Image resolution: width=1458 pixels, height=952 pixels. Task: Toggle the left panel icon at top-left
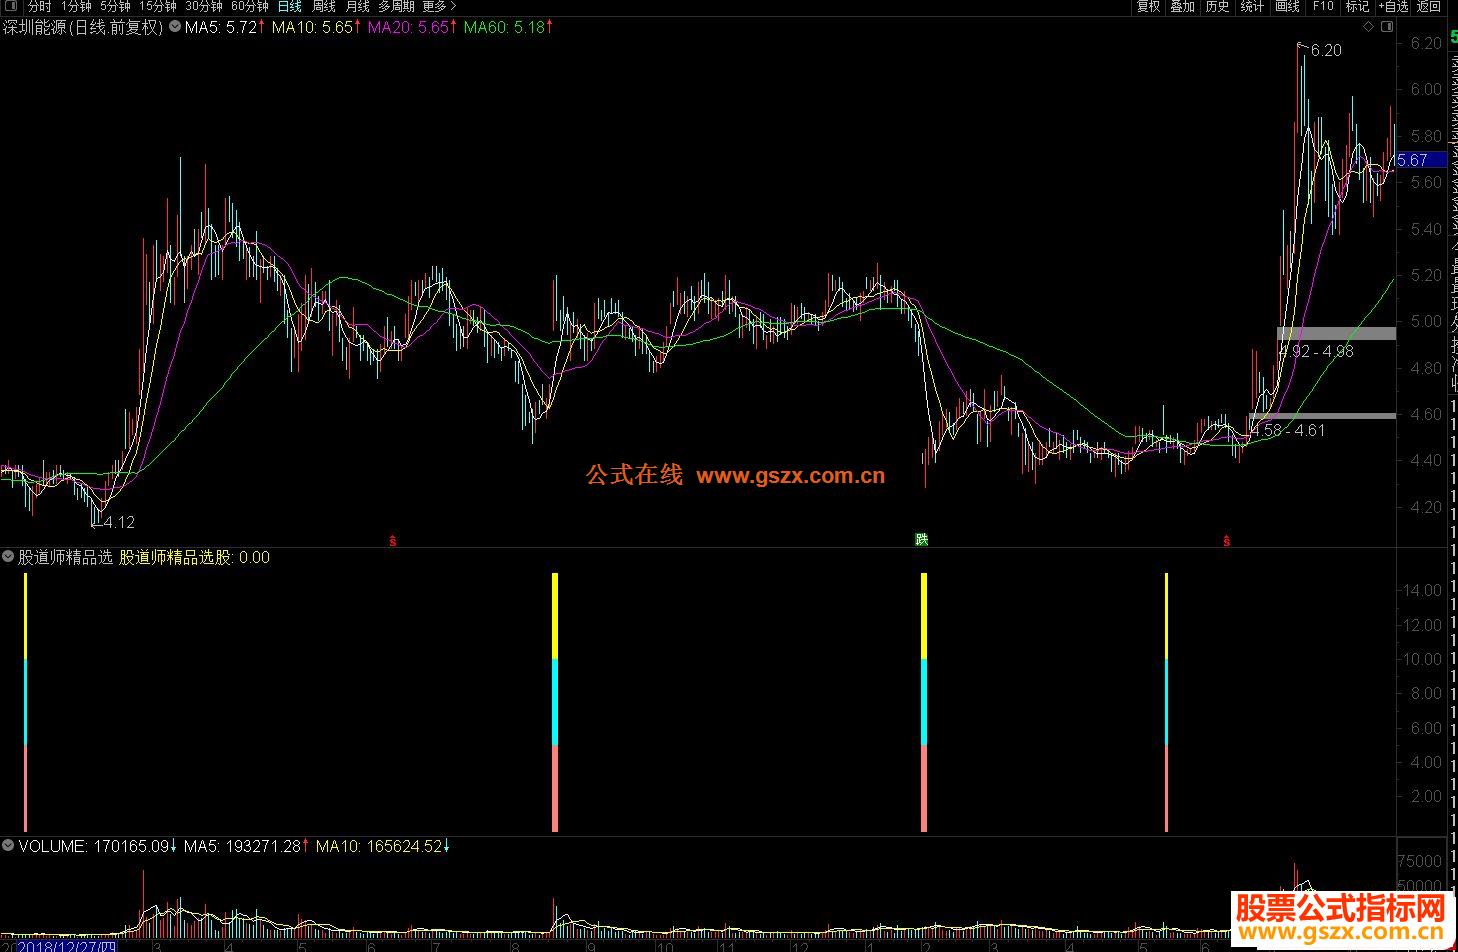tap(11, 6)
